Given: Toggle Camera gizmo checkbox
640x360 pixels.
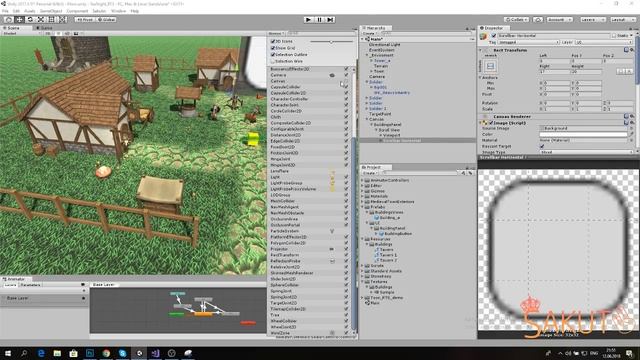Looking at the screenshot, I should (x=346, y=75).
